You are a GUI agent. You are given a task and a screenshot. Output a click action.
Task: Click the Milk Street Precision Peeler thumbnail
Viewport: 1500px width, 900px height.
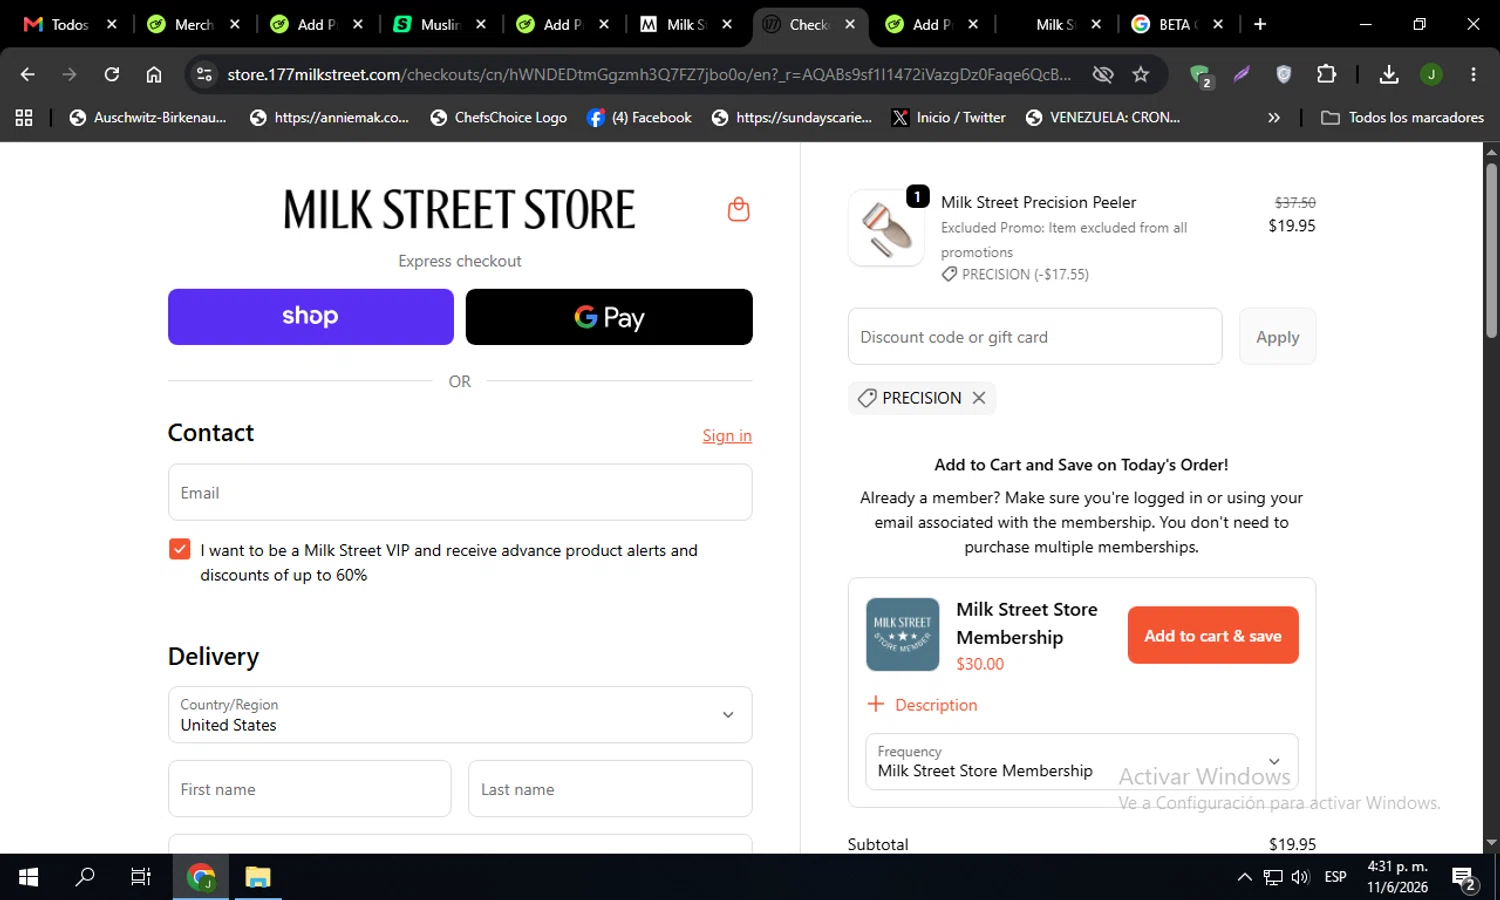point(886,228)
